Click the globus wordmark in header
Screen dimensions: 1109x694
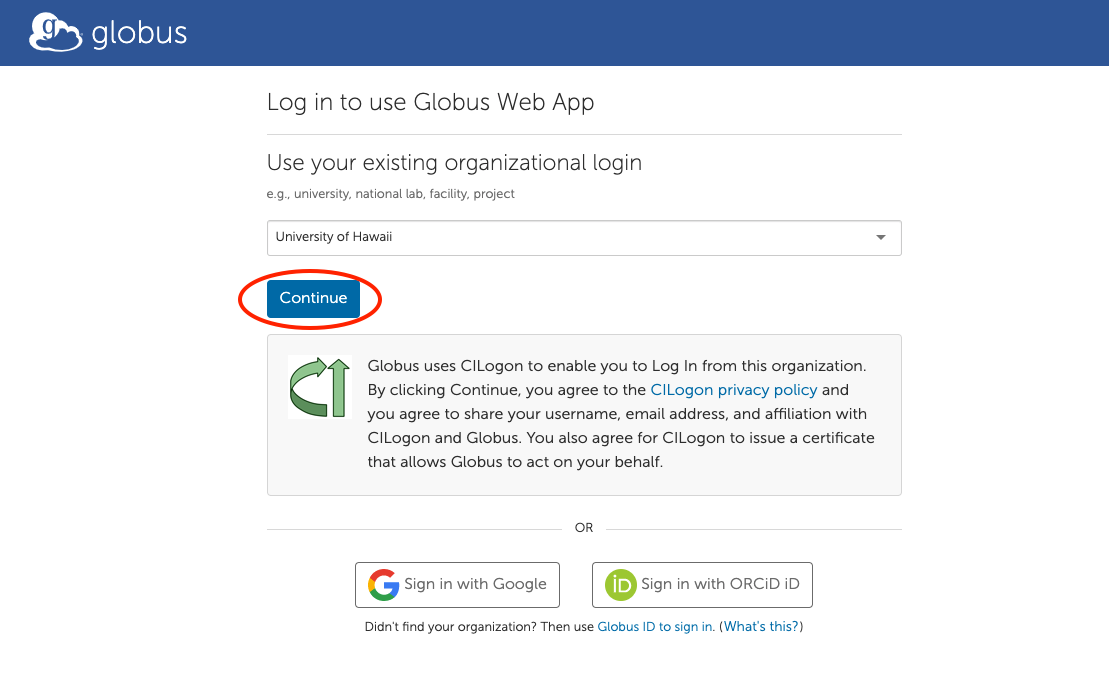pyautogui.click(x=139, y=33)
